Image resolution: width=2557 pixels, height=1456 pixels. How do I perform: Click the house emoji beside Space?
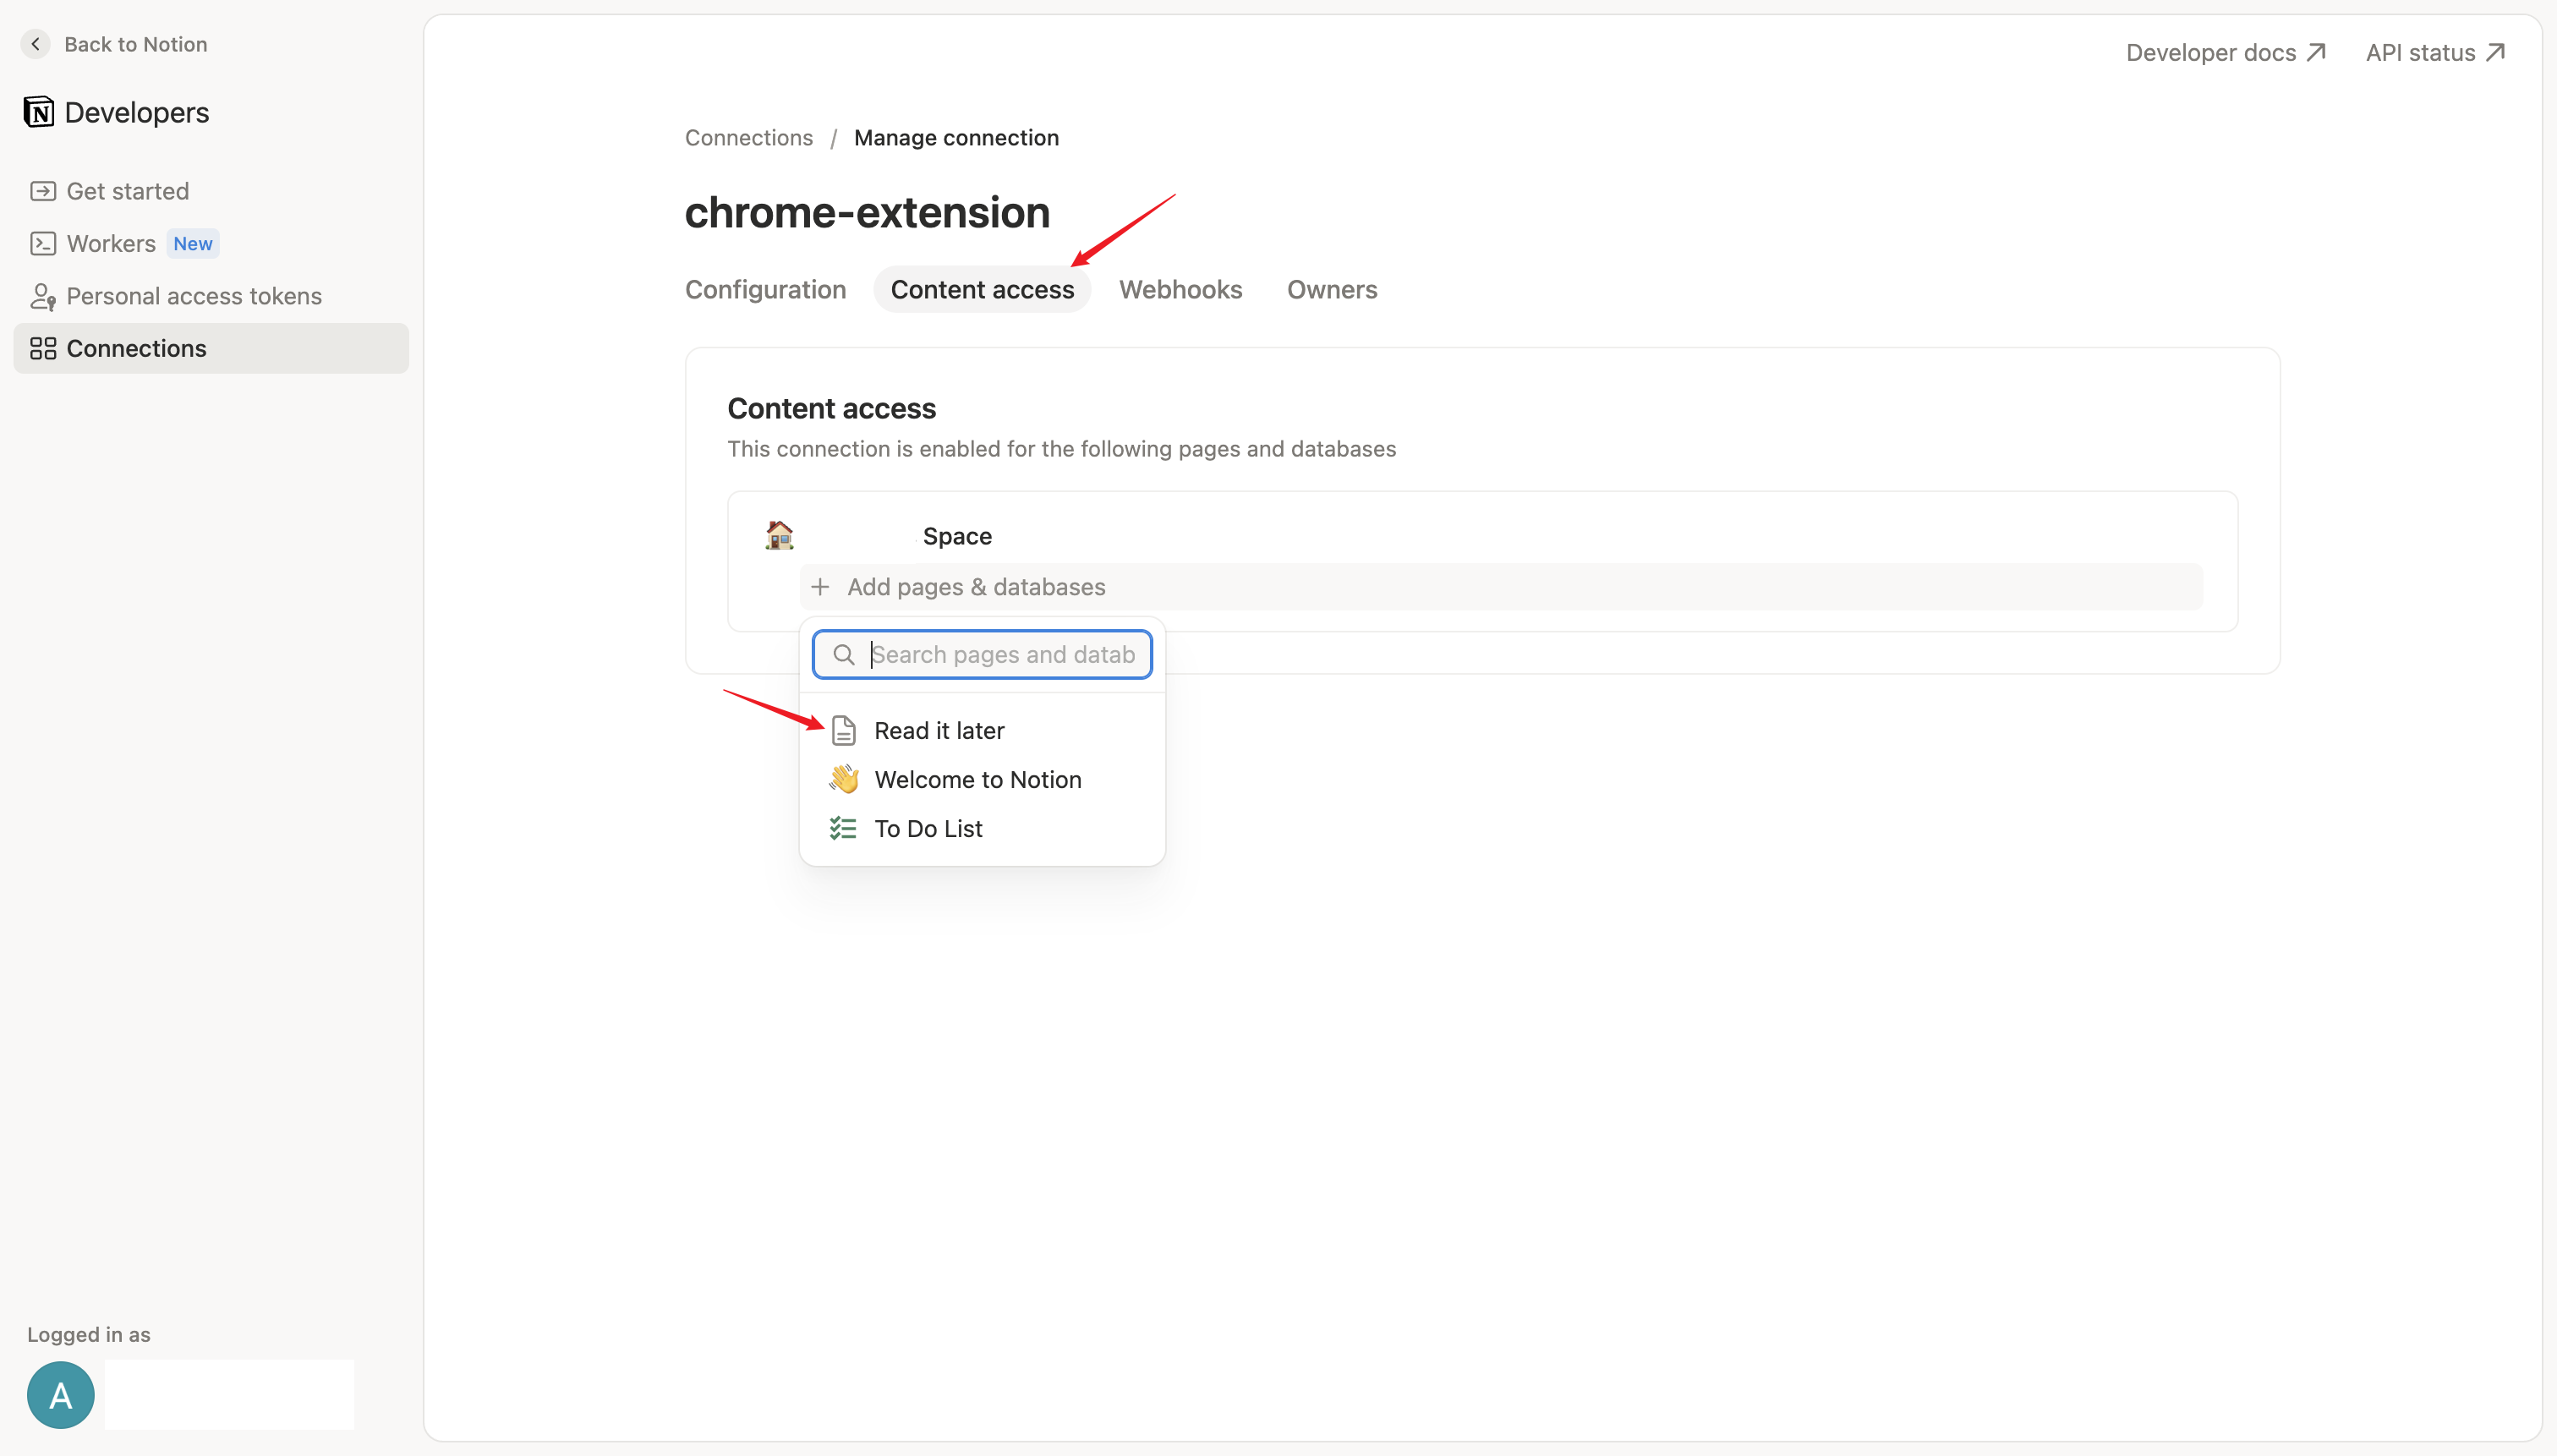point(779,535)
